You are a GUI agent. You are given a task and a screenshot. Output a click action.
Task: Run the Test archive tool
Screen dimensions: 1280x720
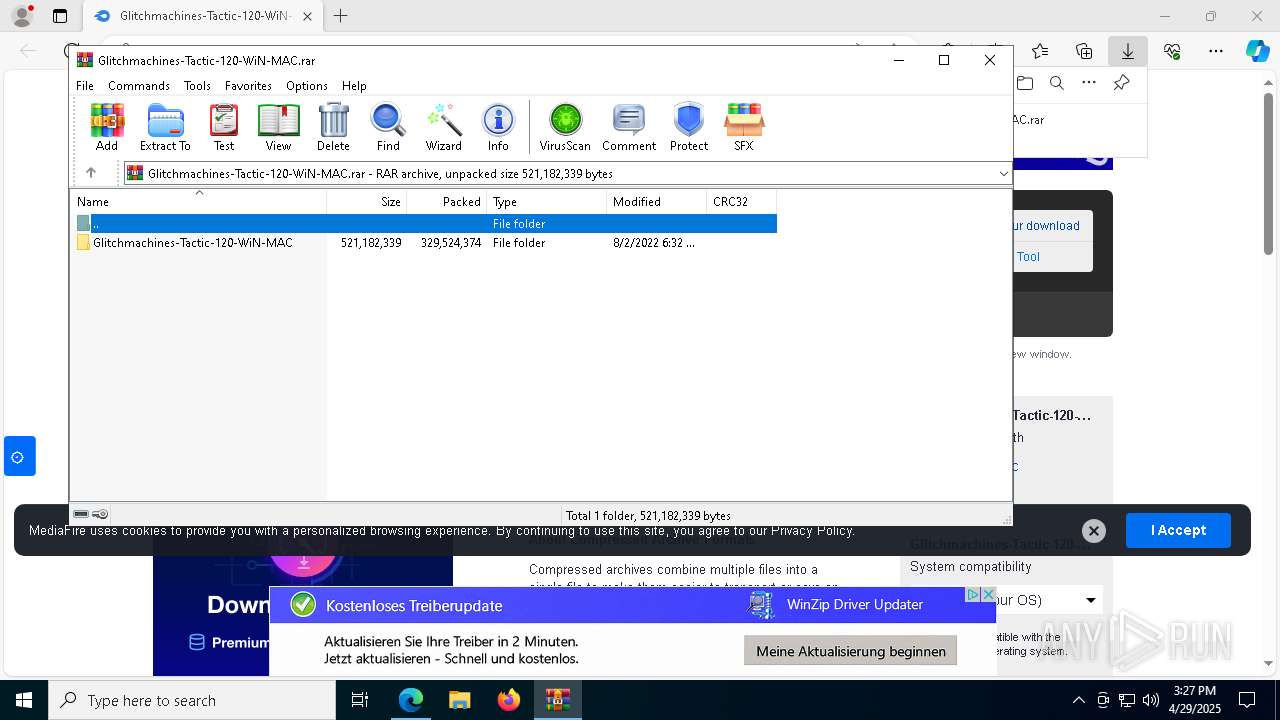tap(224, 127)
